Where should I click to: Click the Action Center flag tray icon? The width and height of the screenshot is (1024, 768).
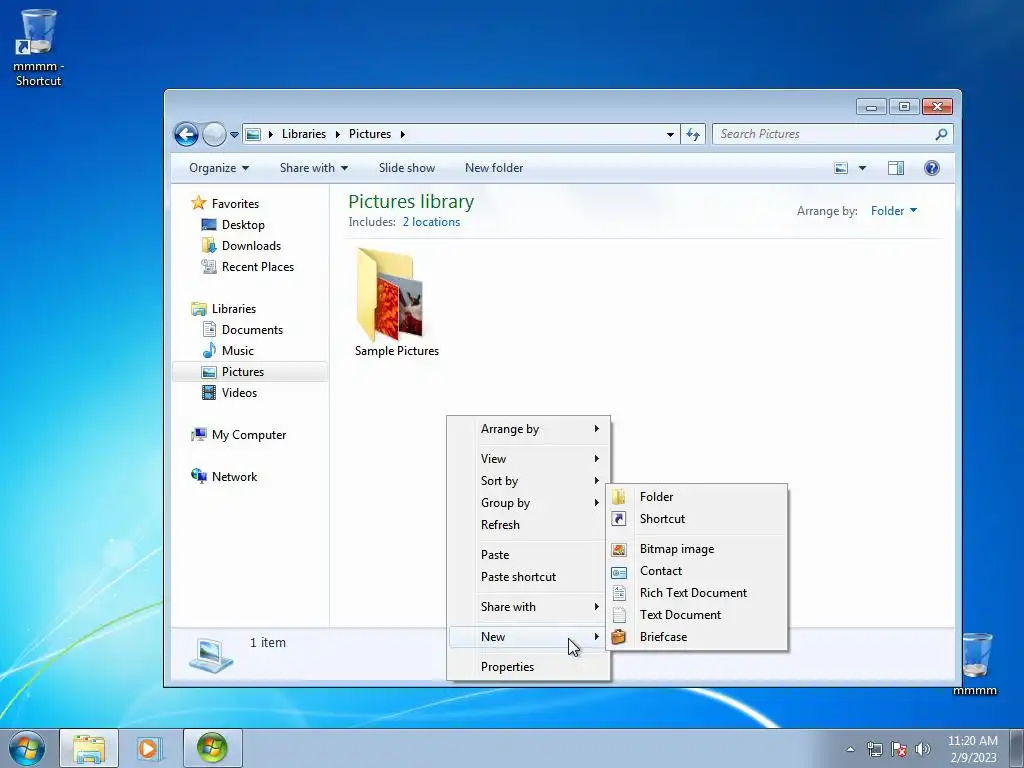pyautogui.click(x=899, y=749)
